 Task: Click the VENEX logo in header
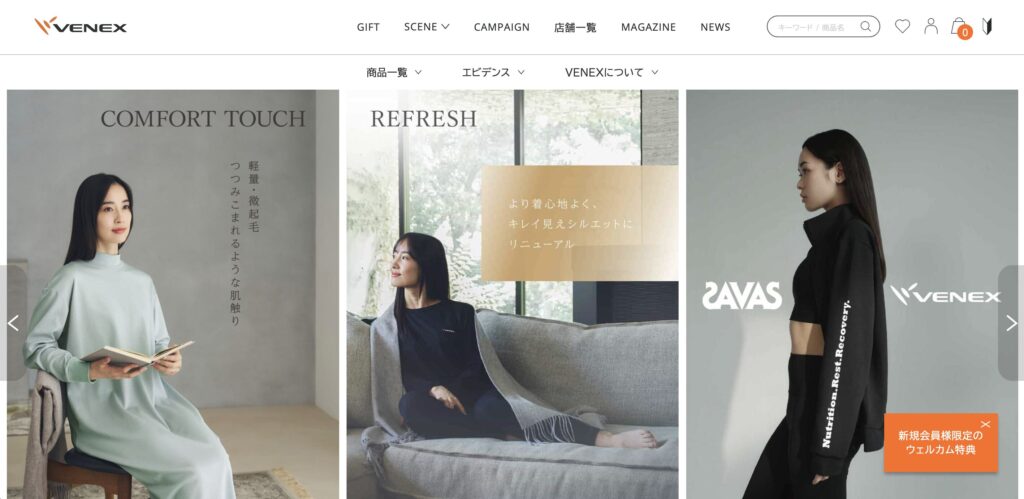pyautogui.click(x=80, y=26)
